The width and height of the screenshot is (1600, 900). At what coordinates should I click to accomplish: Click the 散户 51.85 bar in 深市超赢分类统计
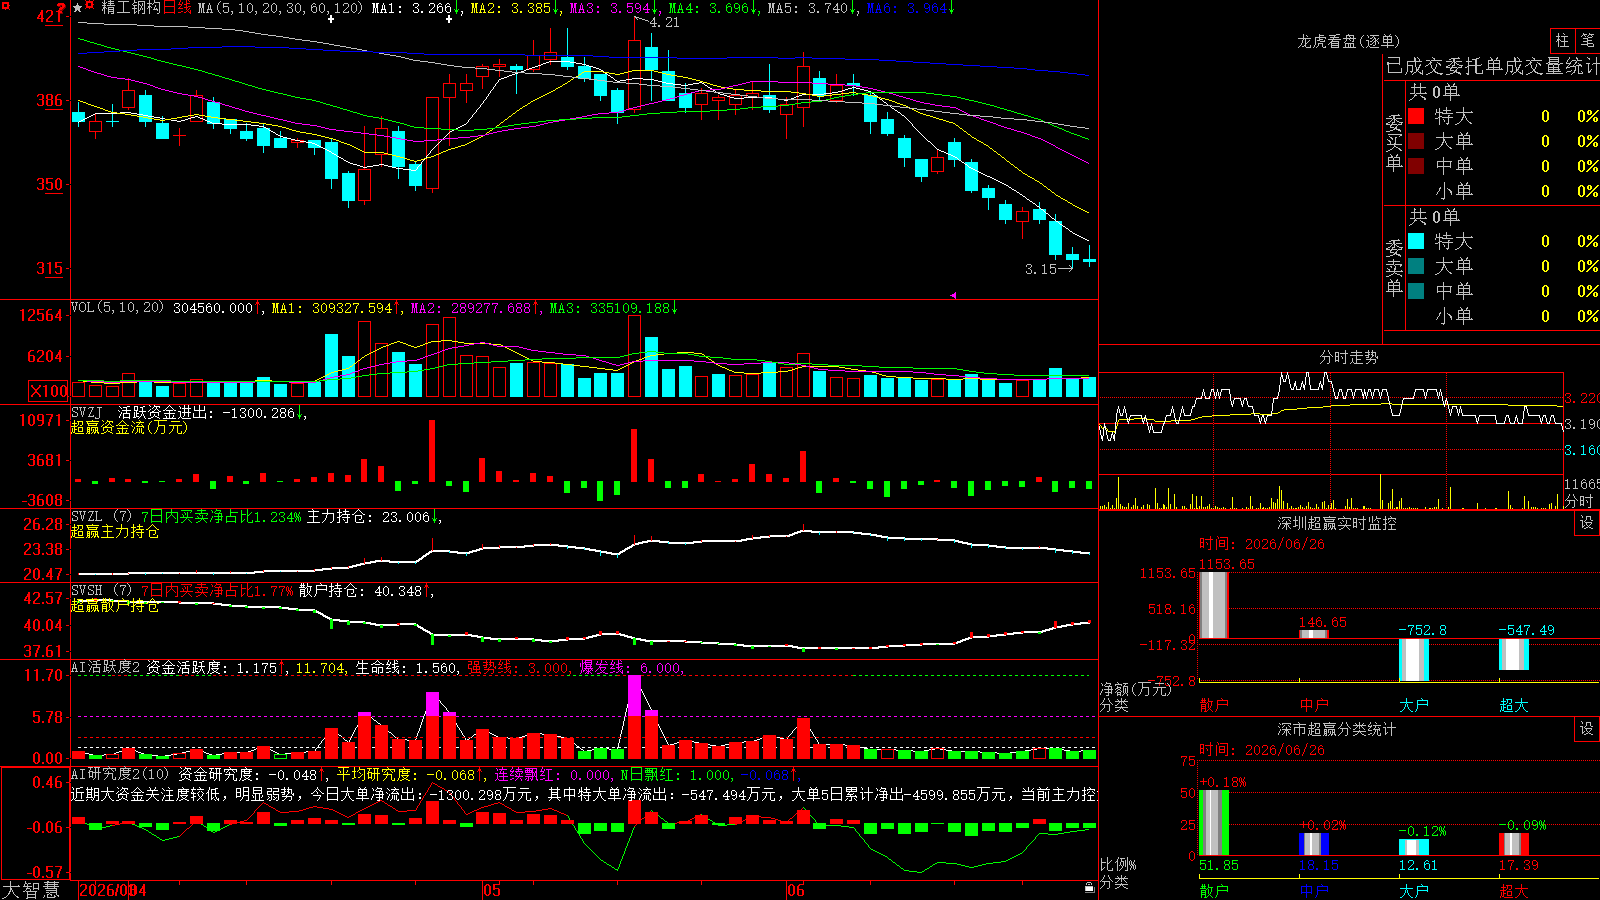click(x=1214, y=823)
